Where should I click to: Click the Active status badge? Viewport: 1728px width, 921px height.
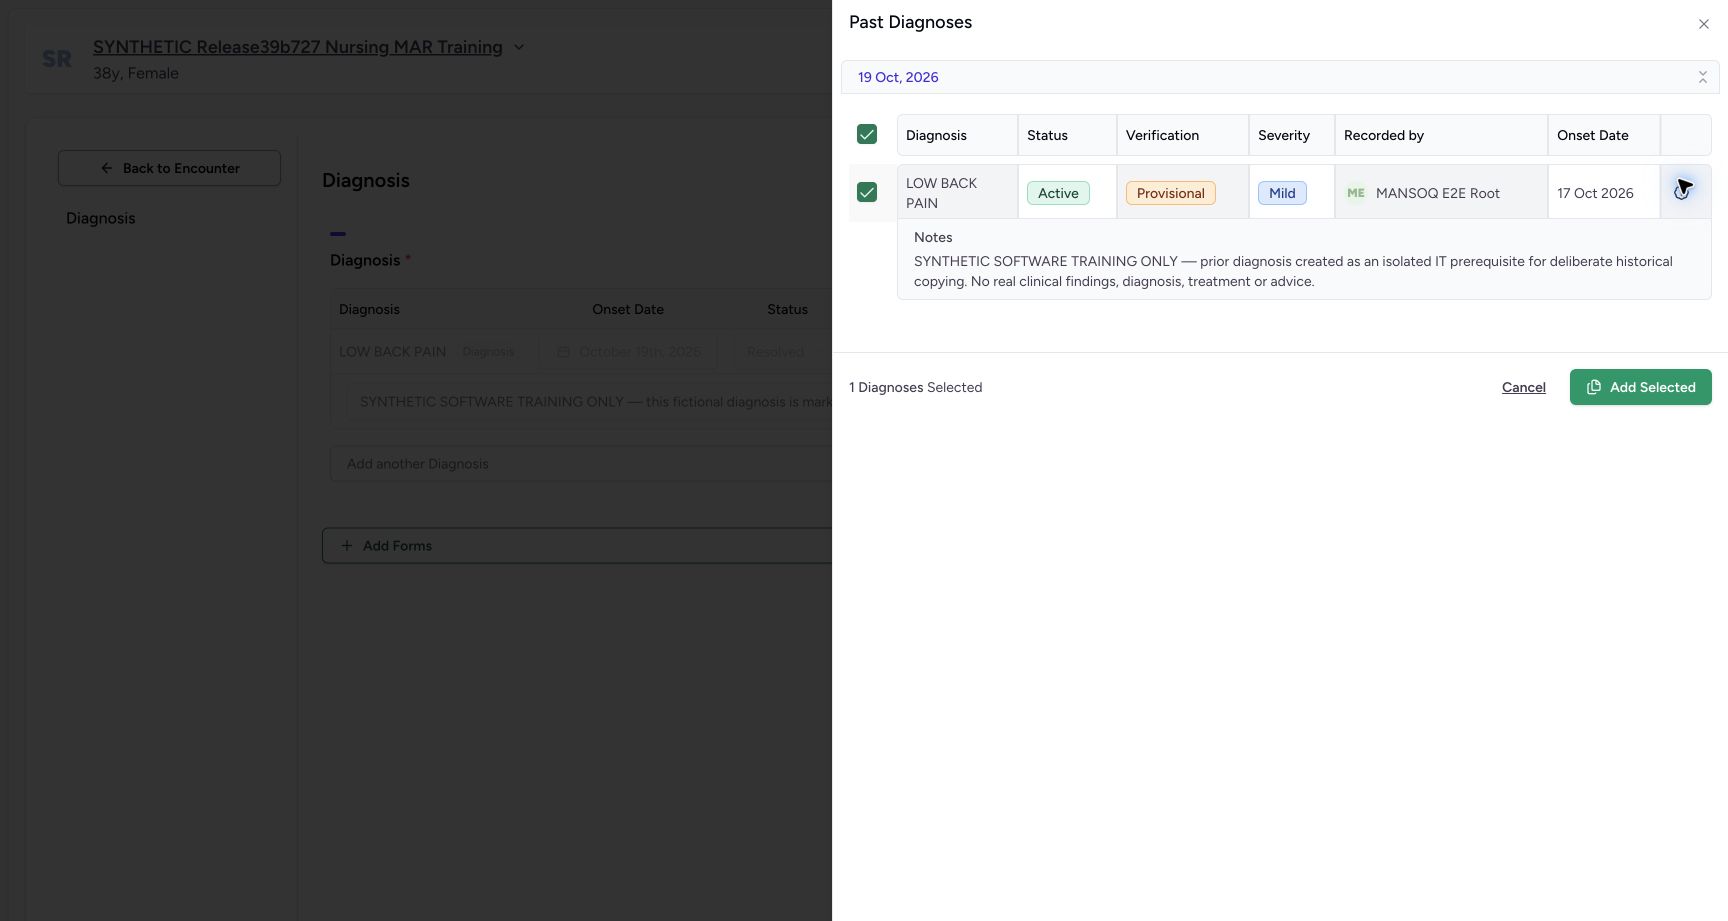click(x=1058, y=193)
